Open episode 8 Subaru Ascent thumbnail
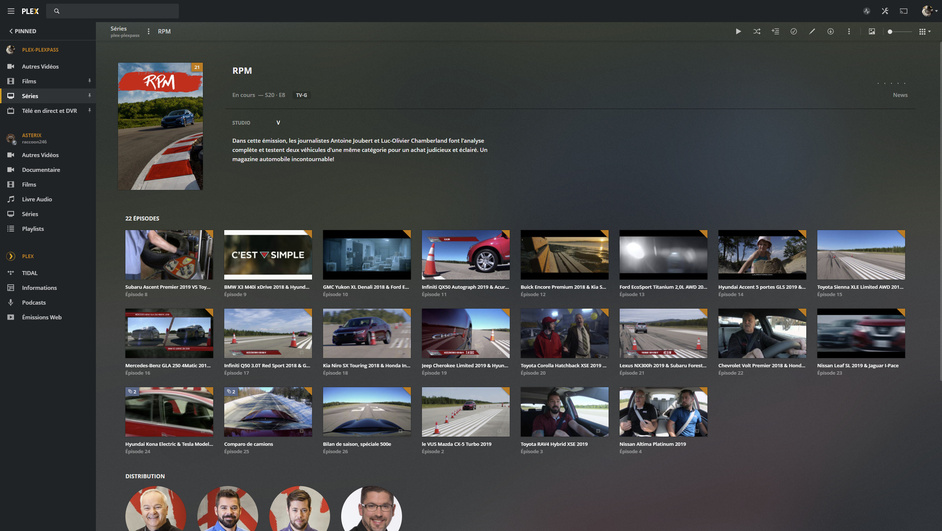 click(169, 255)
